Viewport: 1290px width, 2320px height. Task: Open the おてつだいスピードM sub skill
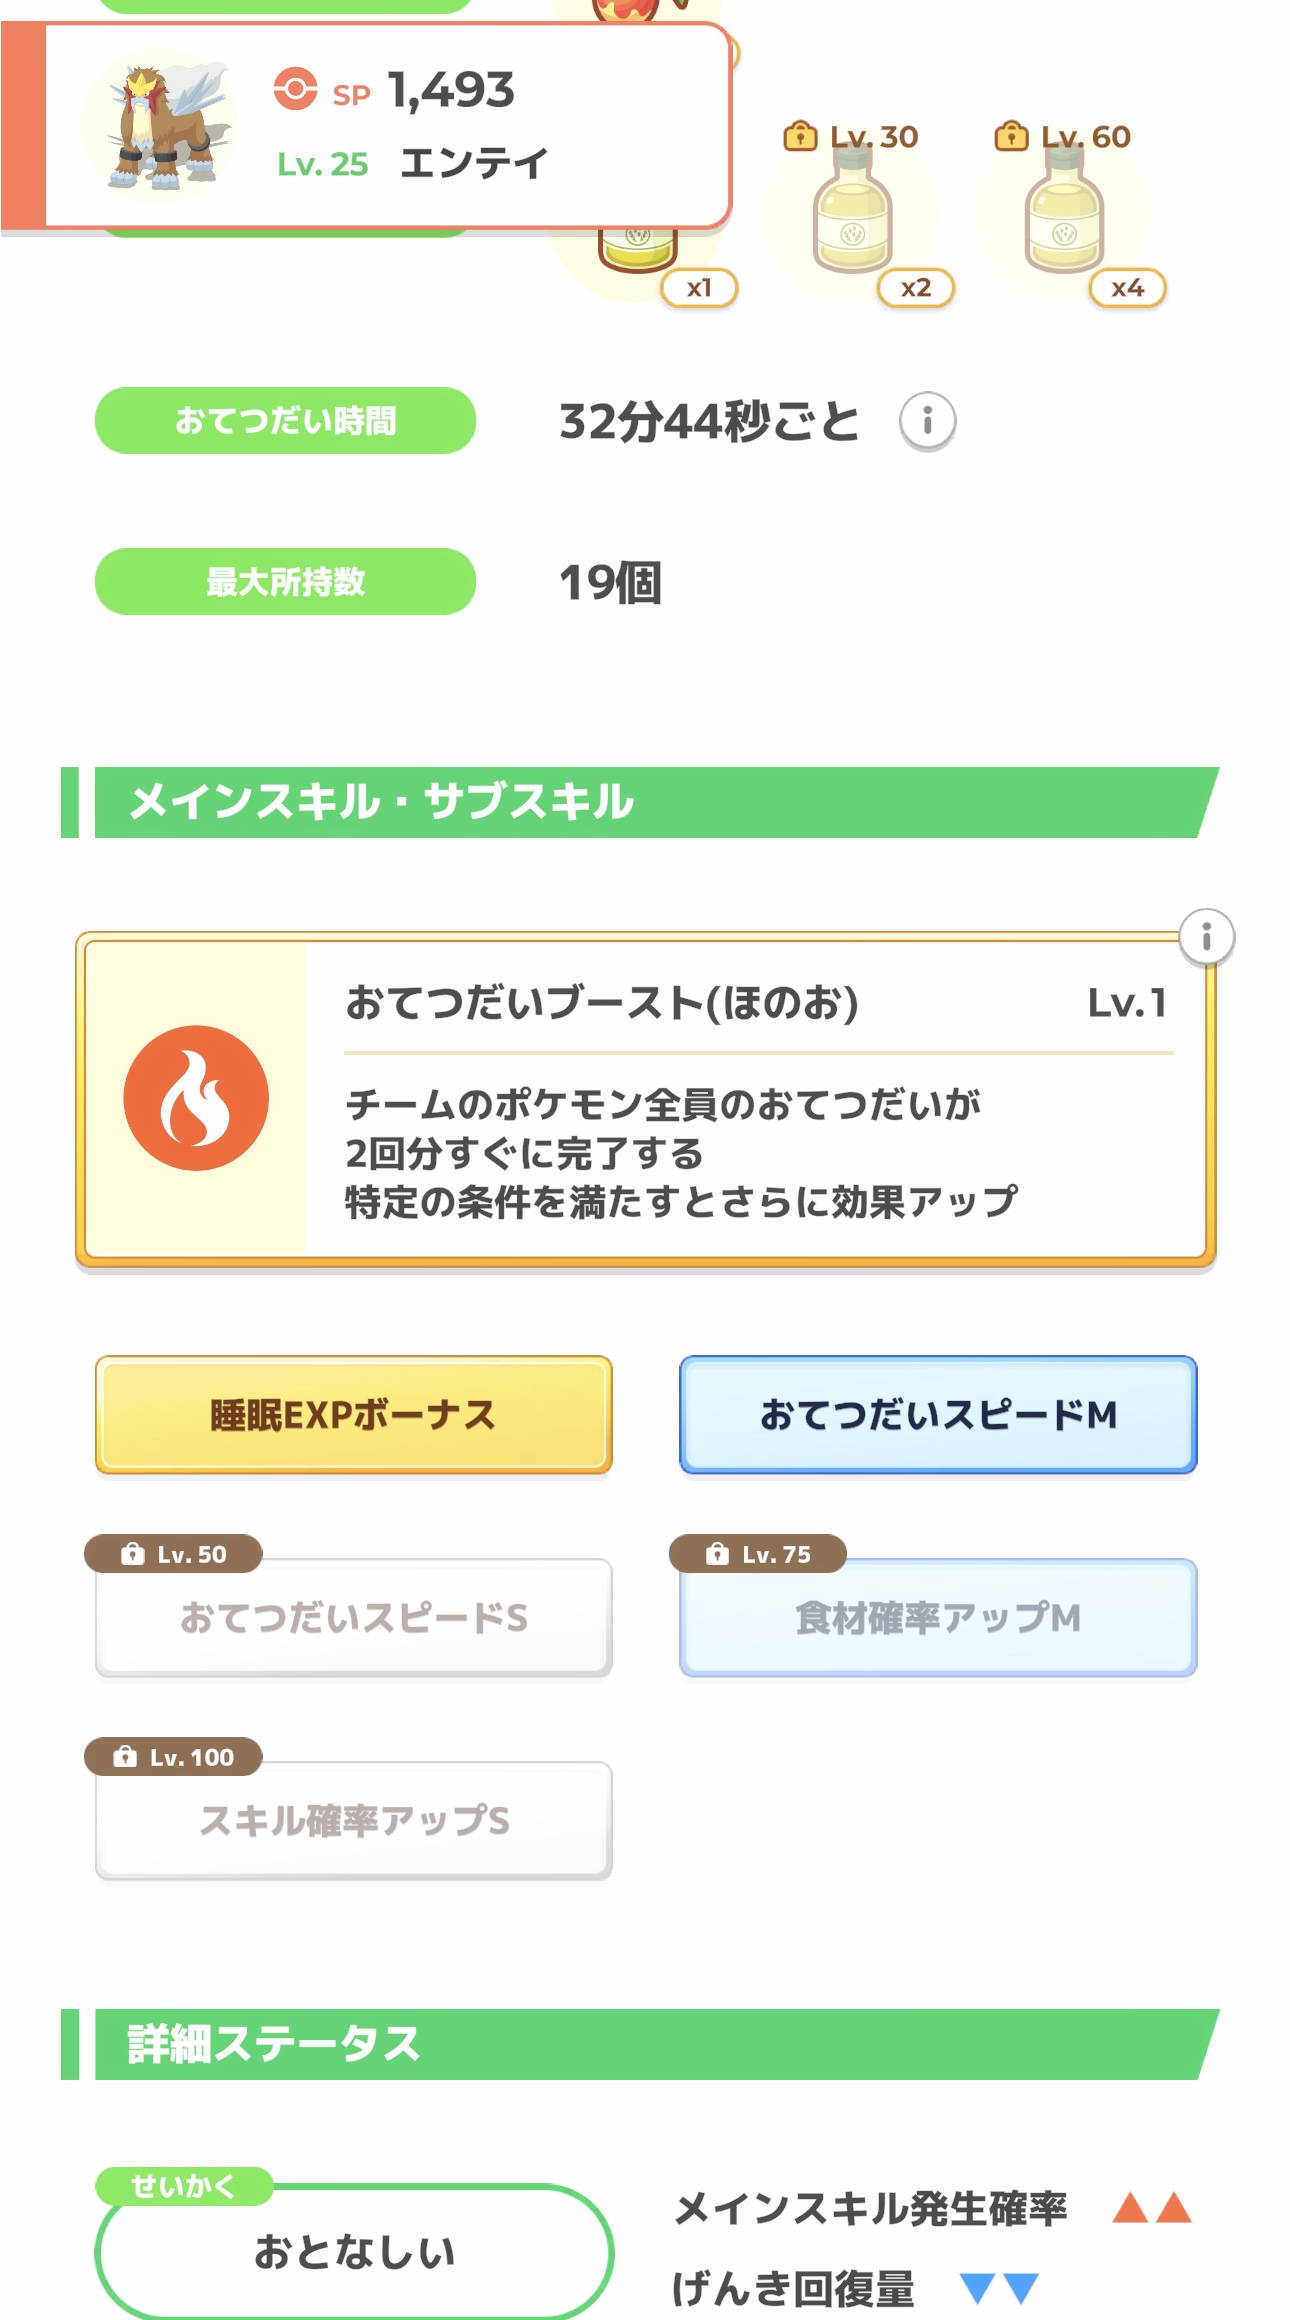(938, 1415)
